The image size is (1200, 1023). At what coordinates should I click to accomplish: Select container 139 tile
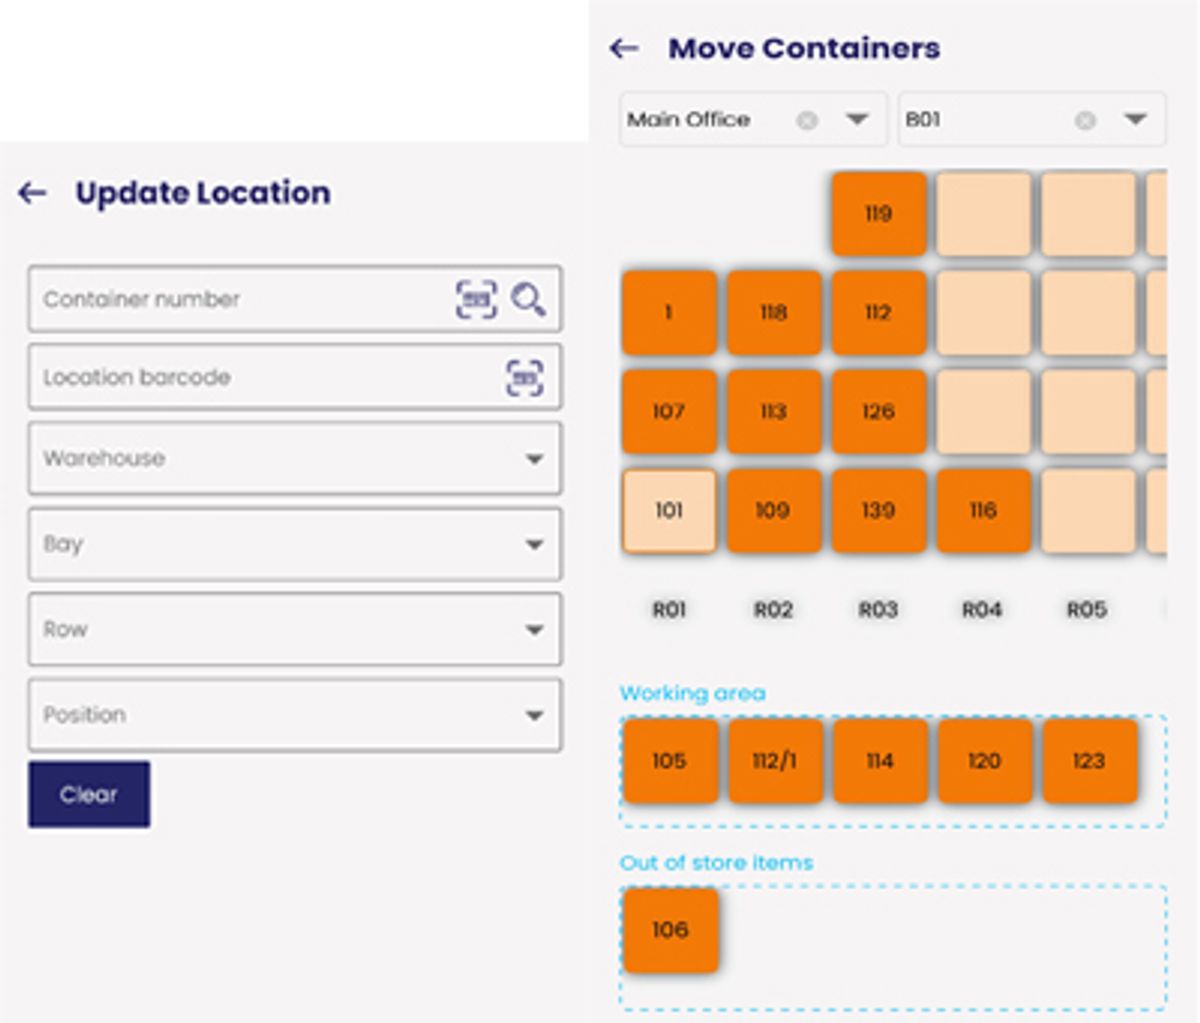tap(878, 510)
